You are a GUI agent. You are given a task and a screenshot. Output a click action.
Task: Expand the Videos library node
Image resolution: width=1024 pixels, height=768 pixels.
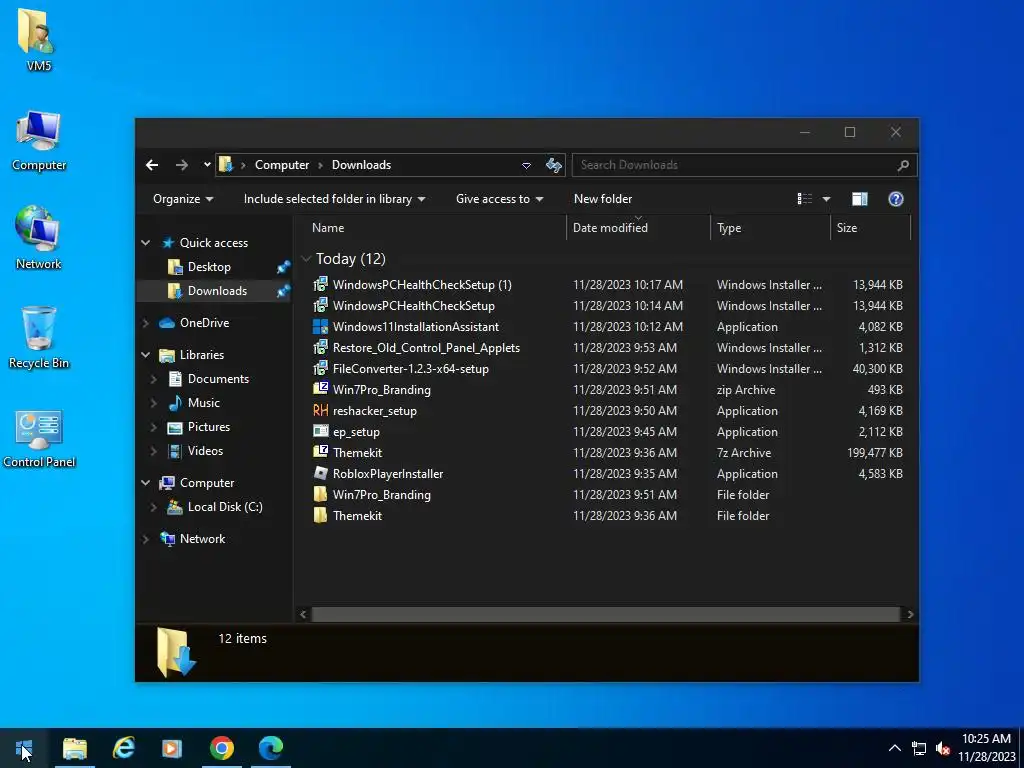pyautogui.click(x=153, y=451)
